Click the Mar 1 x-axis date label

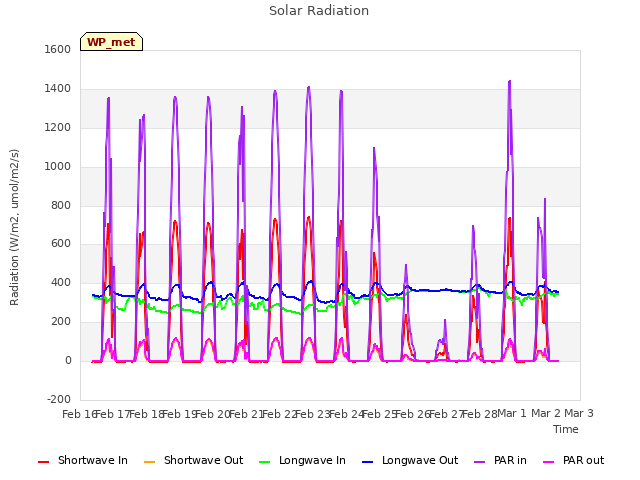512,413
